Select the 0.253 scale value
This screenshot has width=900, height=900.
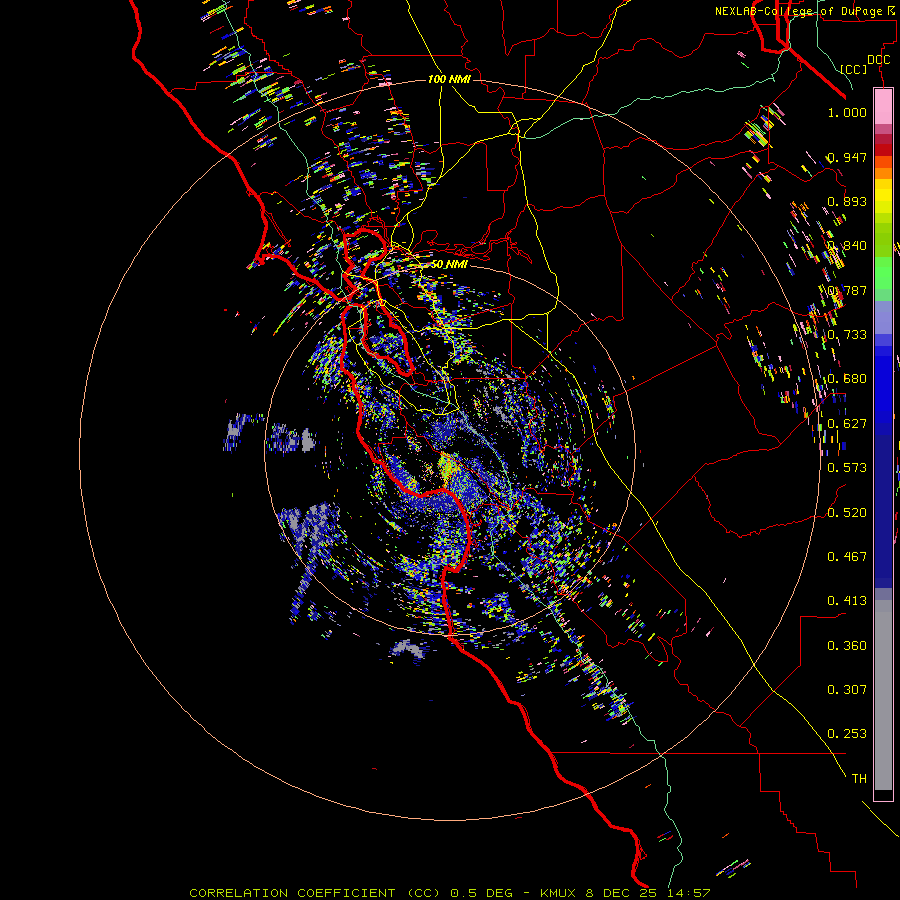click(x=847, y=734)
